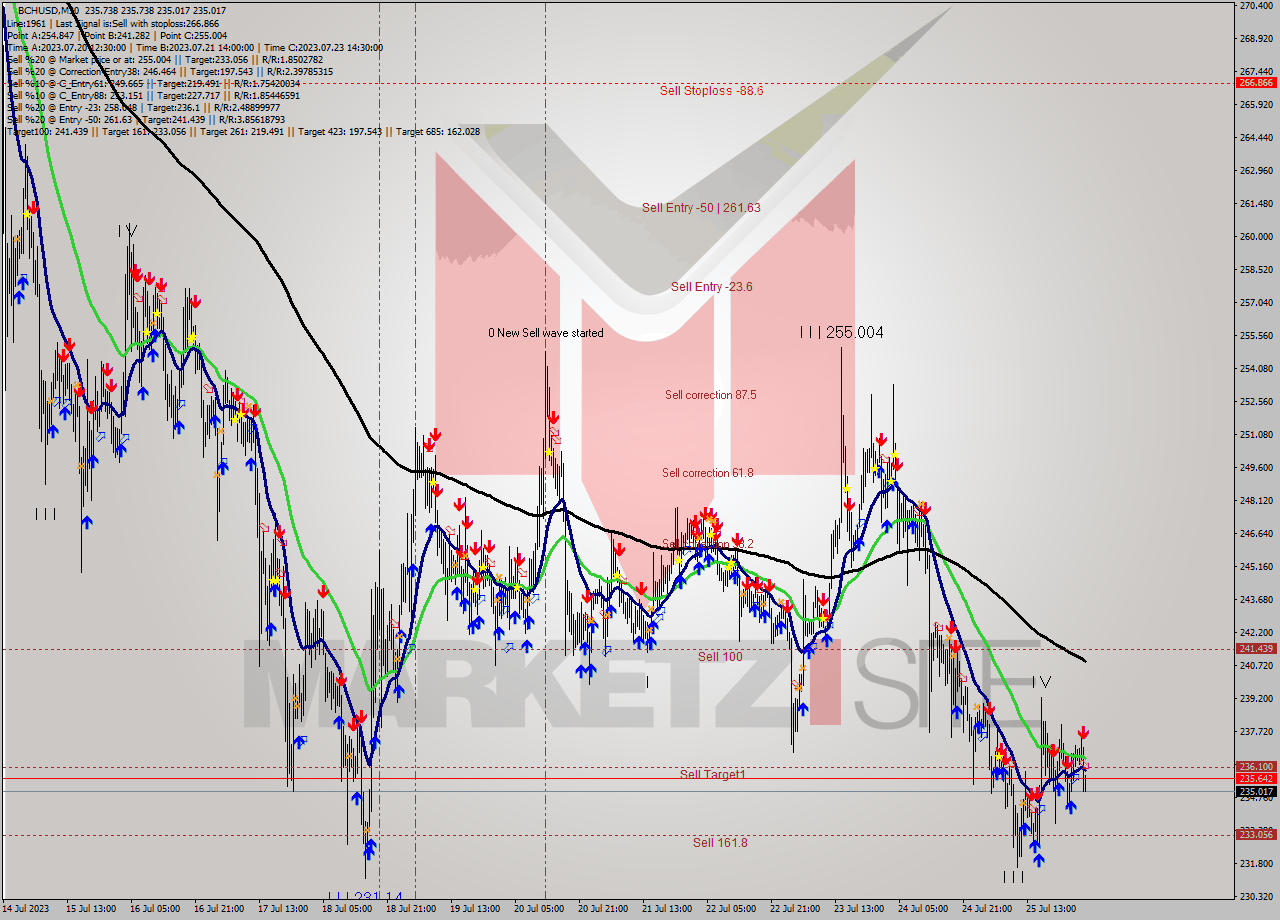Click the 231.800 price axis value
Screen dimensions: 1280x920
1255,864
